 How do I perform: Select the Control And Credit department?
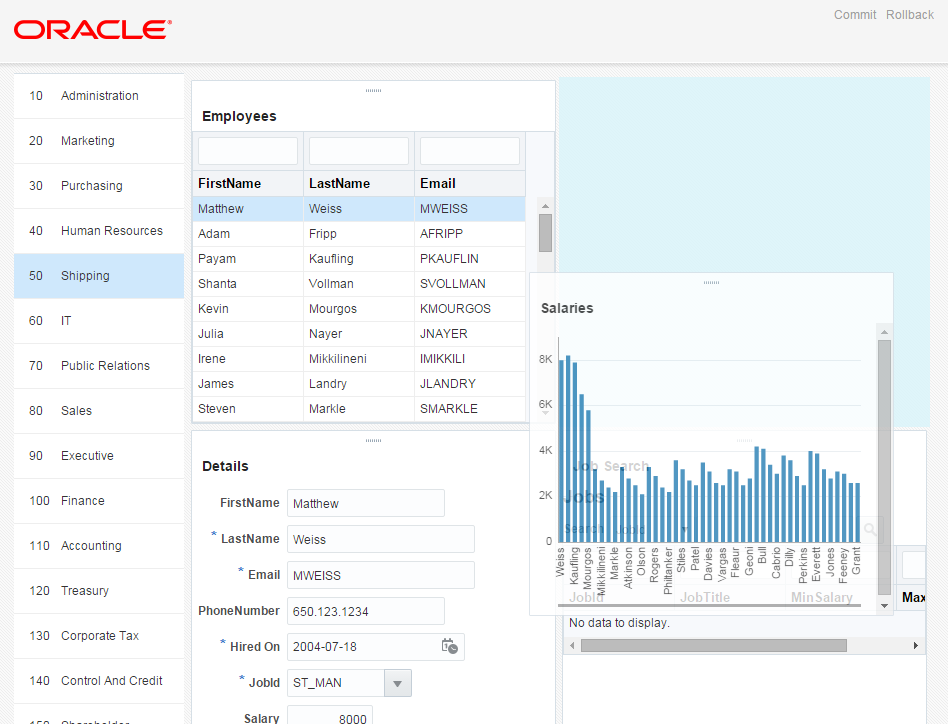coord(99,681)
